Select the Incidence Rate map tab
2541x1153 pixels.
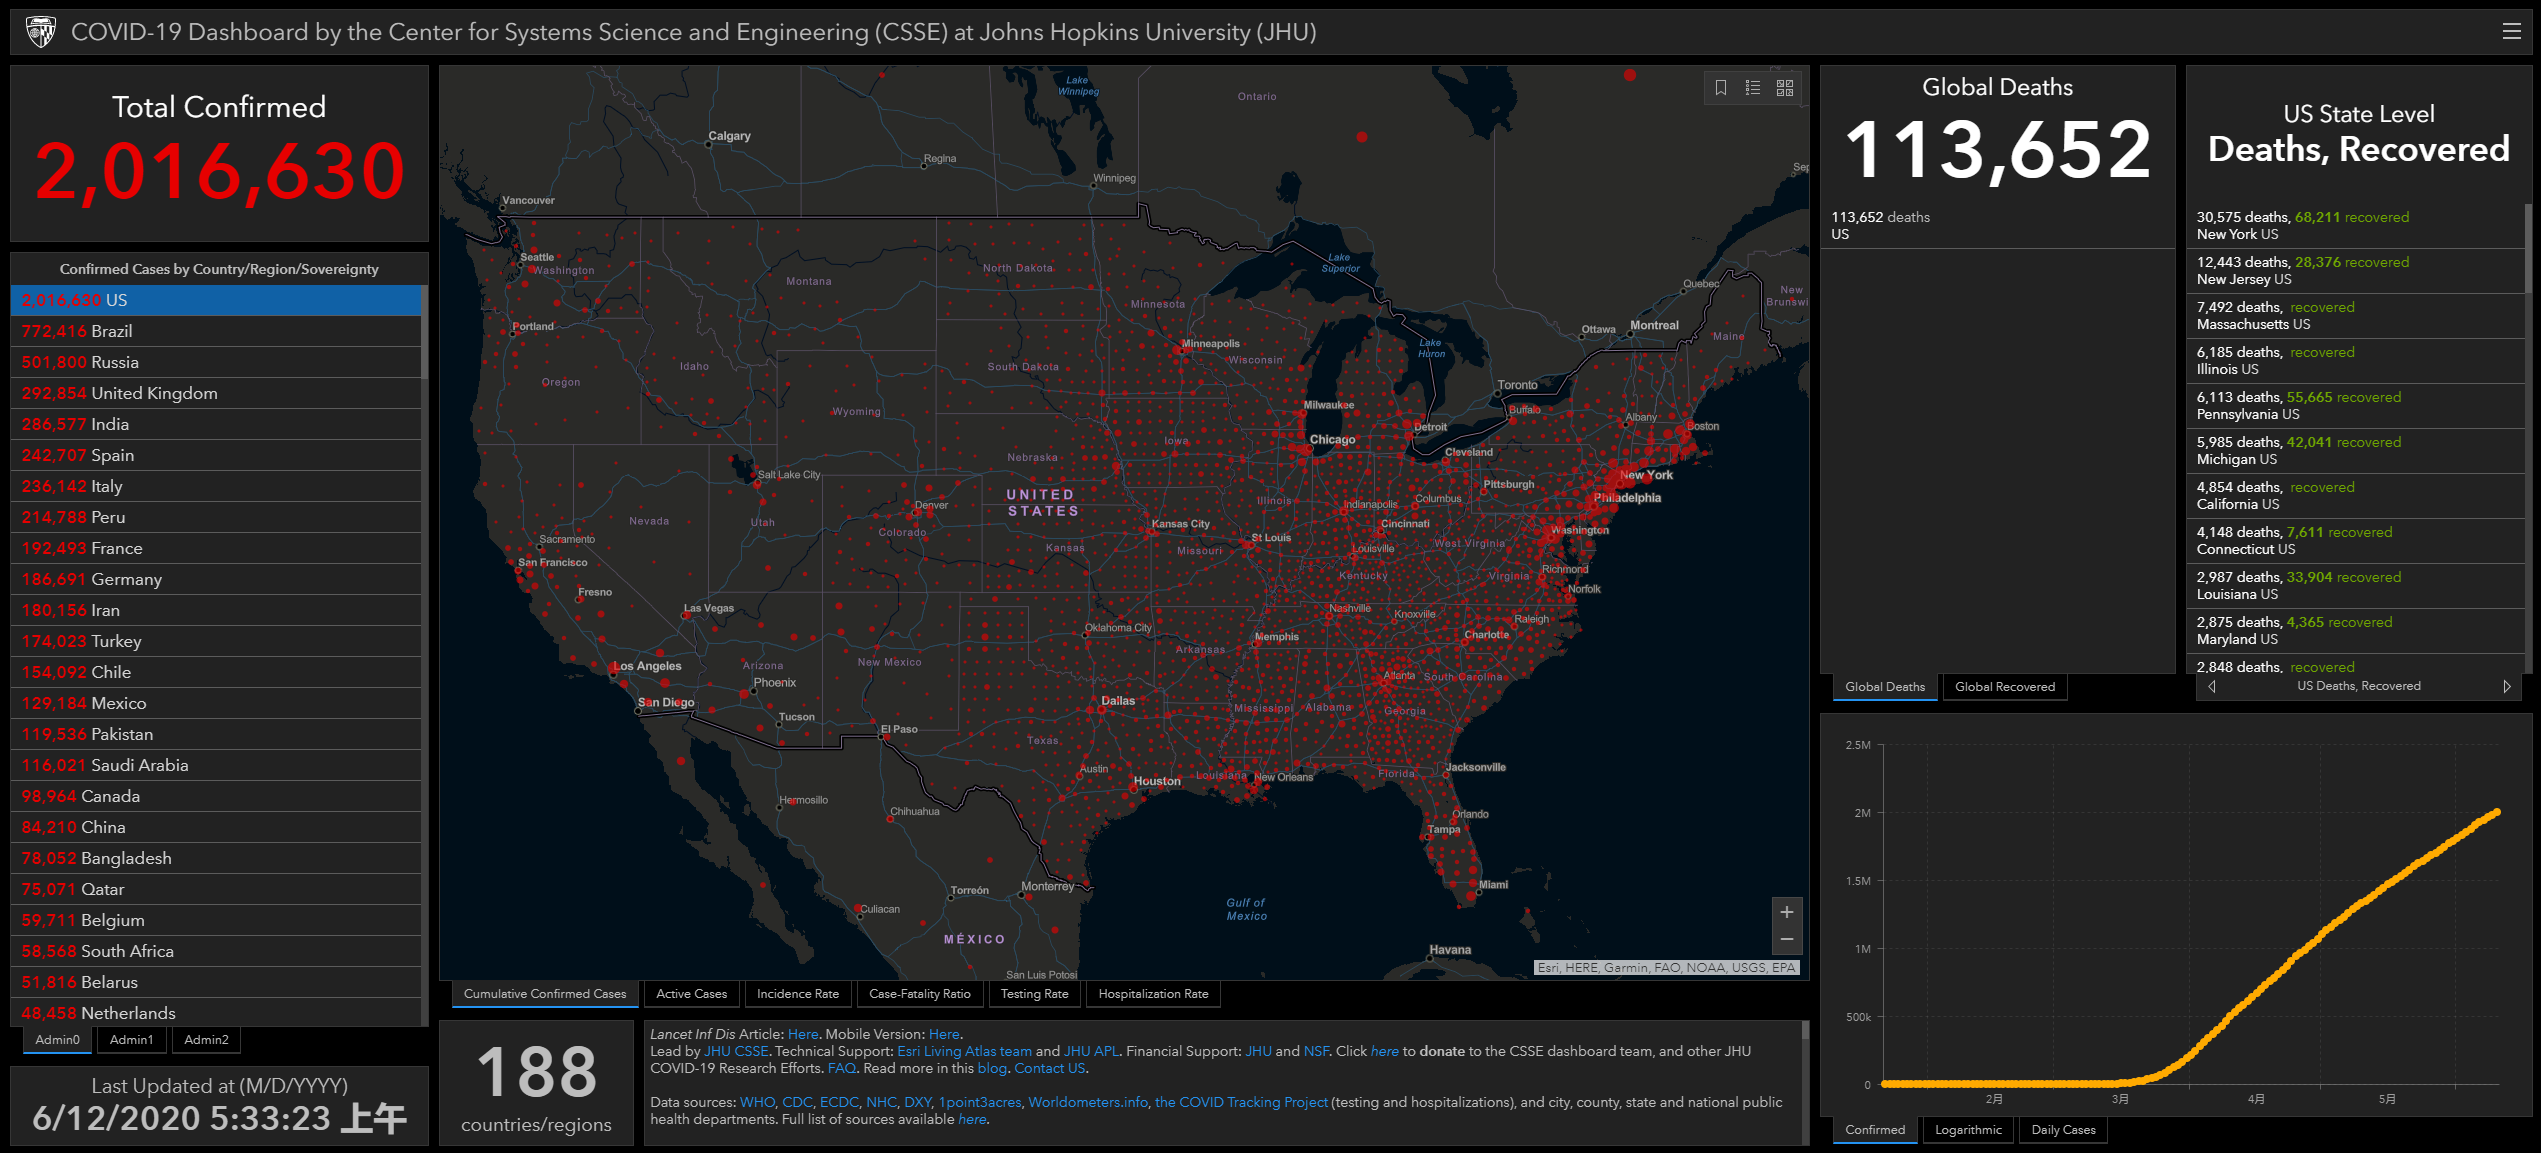tap(797, 994)
